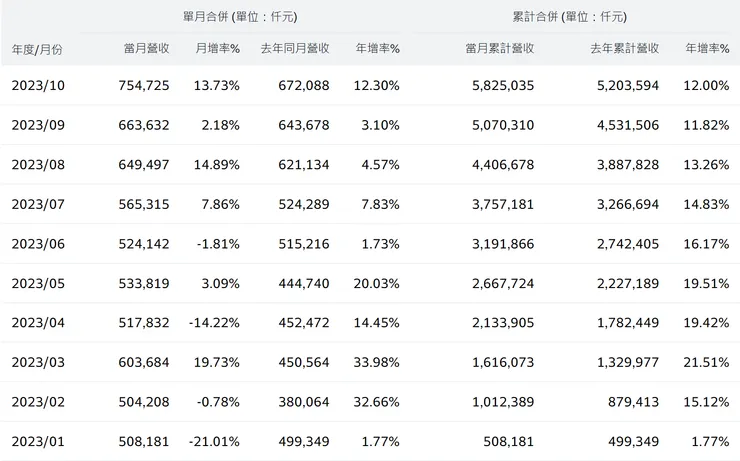Click the 去年同月營收 column header

tap(294, 48)
